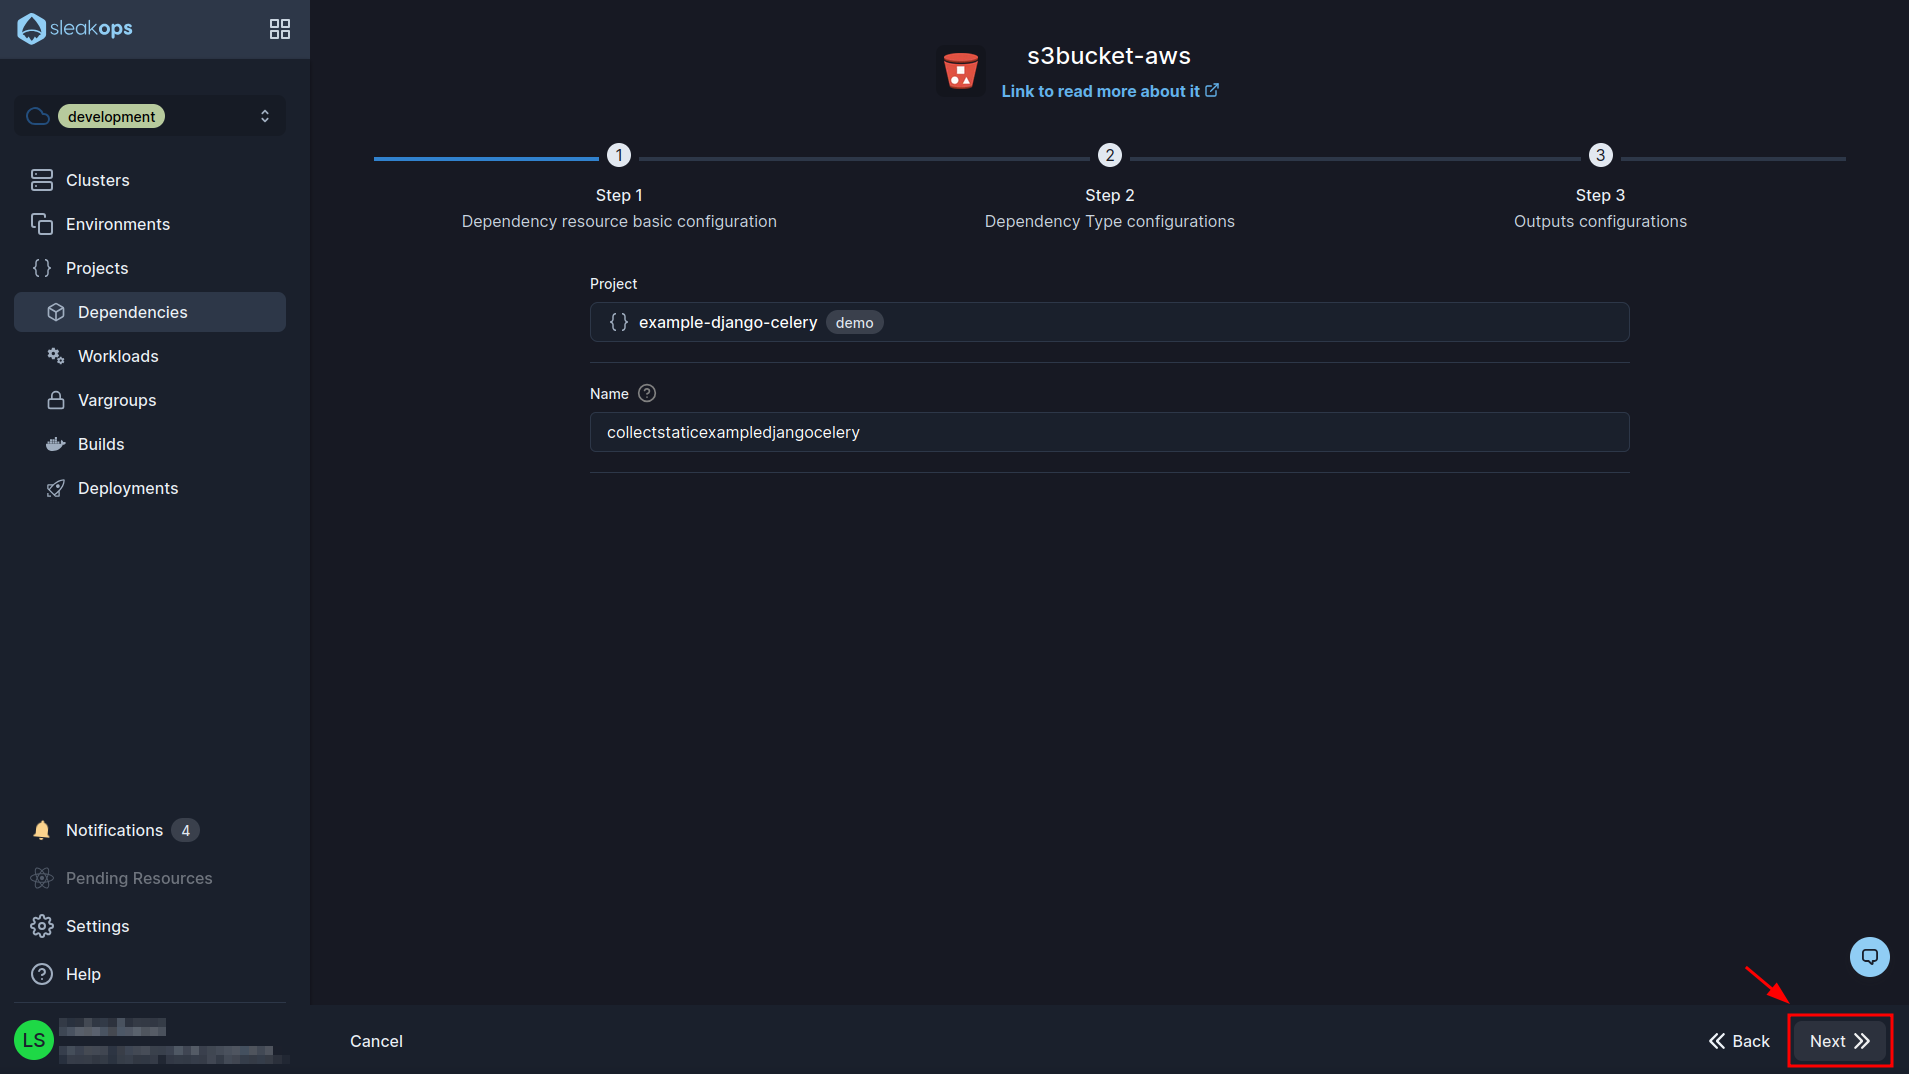Click the external link icon
This screenshot has width=1909, height=1074.
click(x=1212, y=90)
